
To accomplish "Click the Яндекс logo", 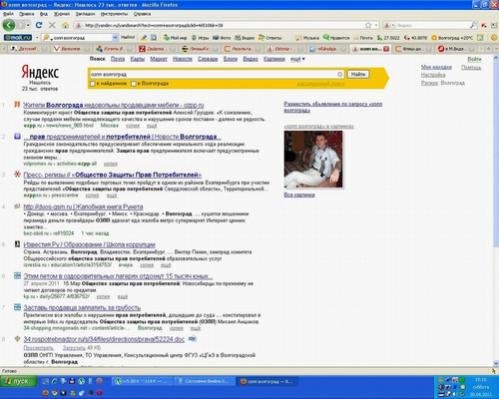I will click(x=40, y=72).
